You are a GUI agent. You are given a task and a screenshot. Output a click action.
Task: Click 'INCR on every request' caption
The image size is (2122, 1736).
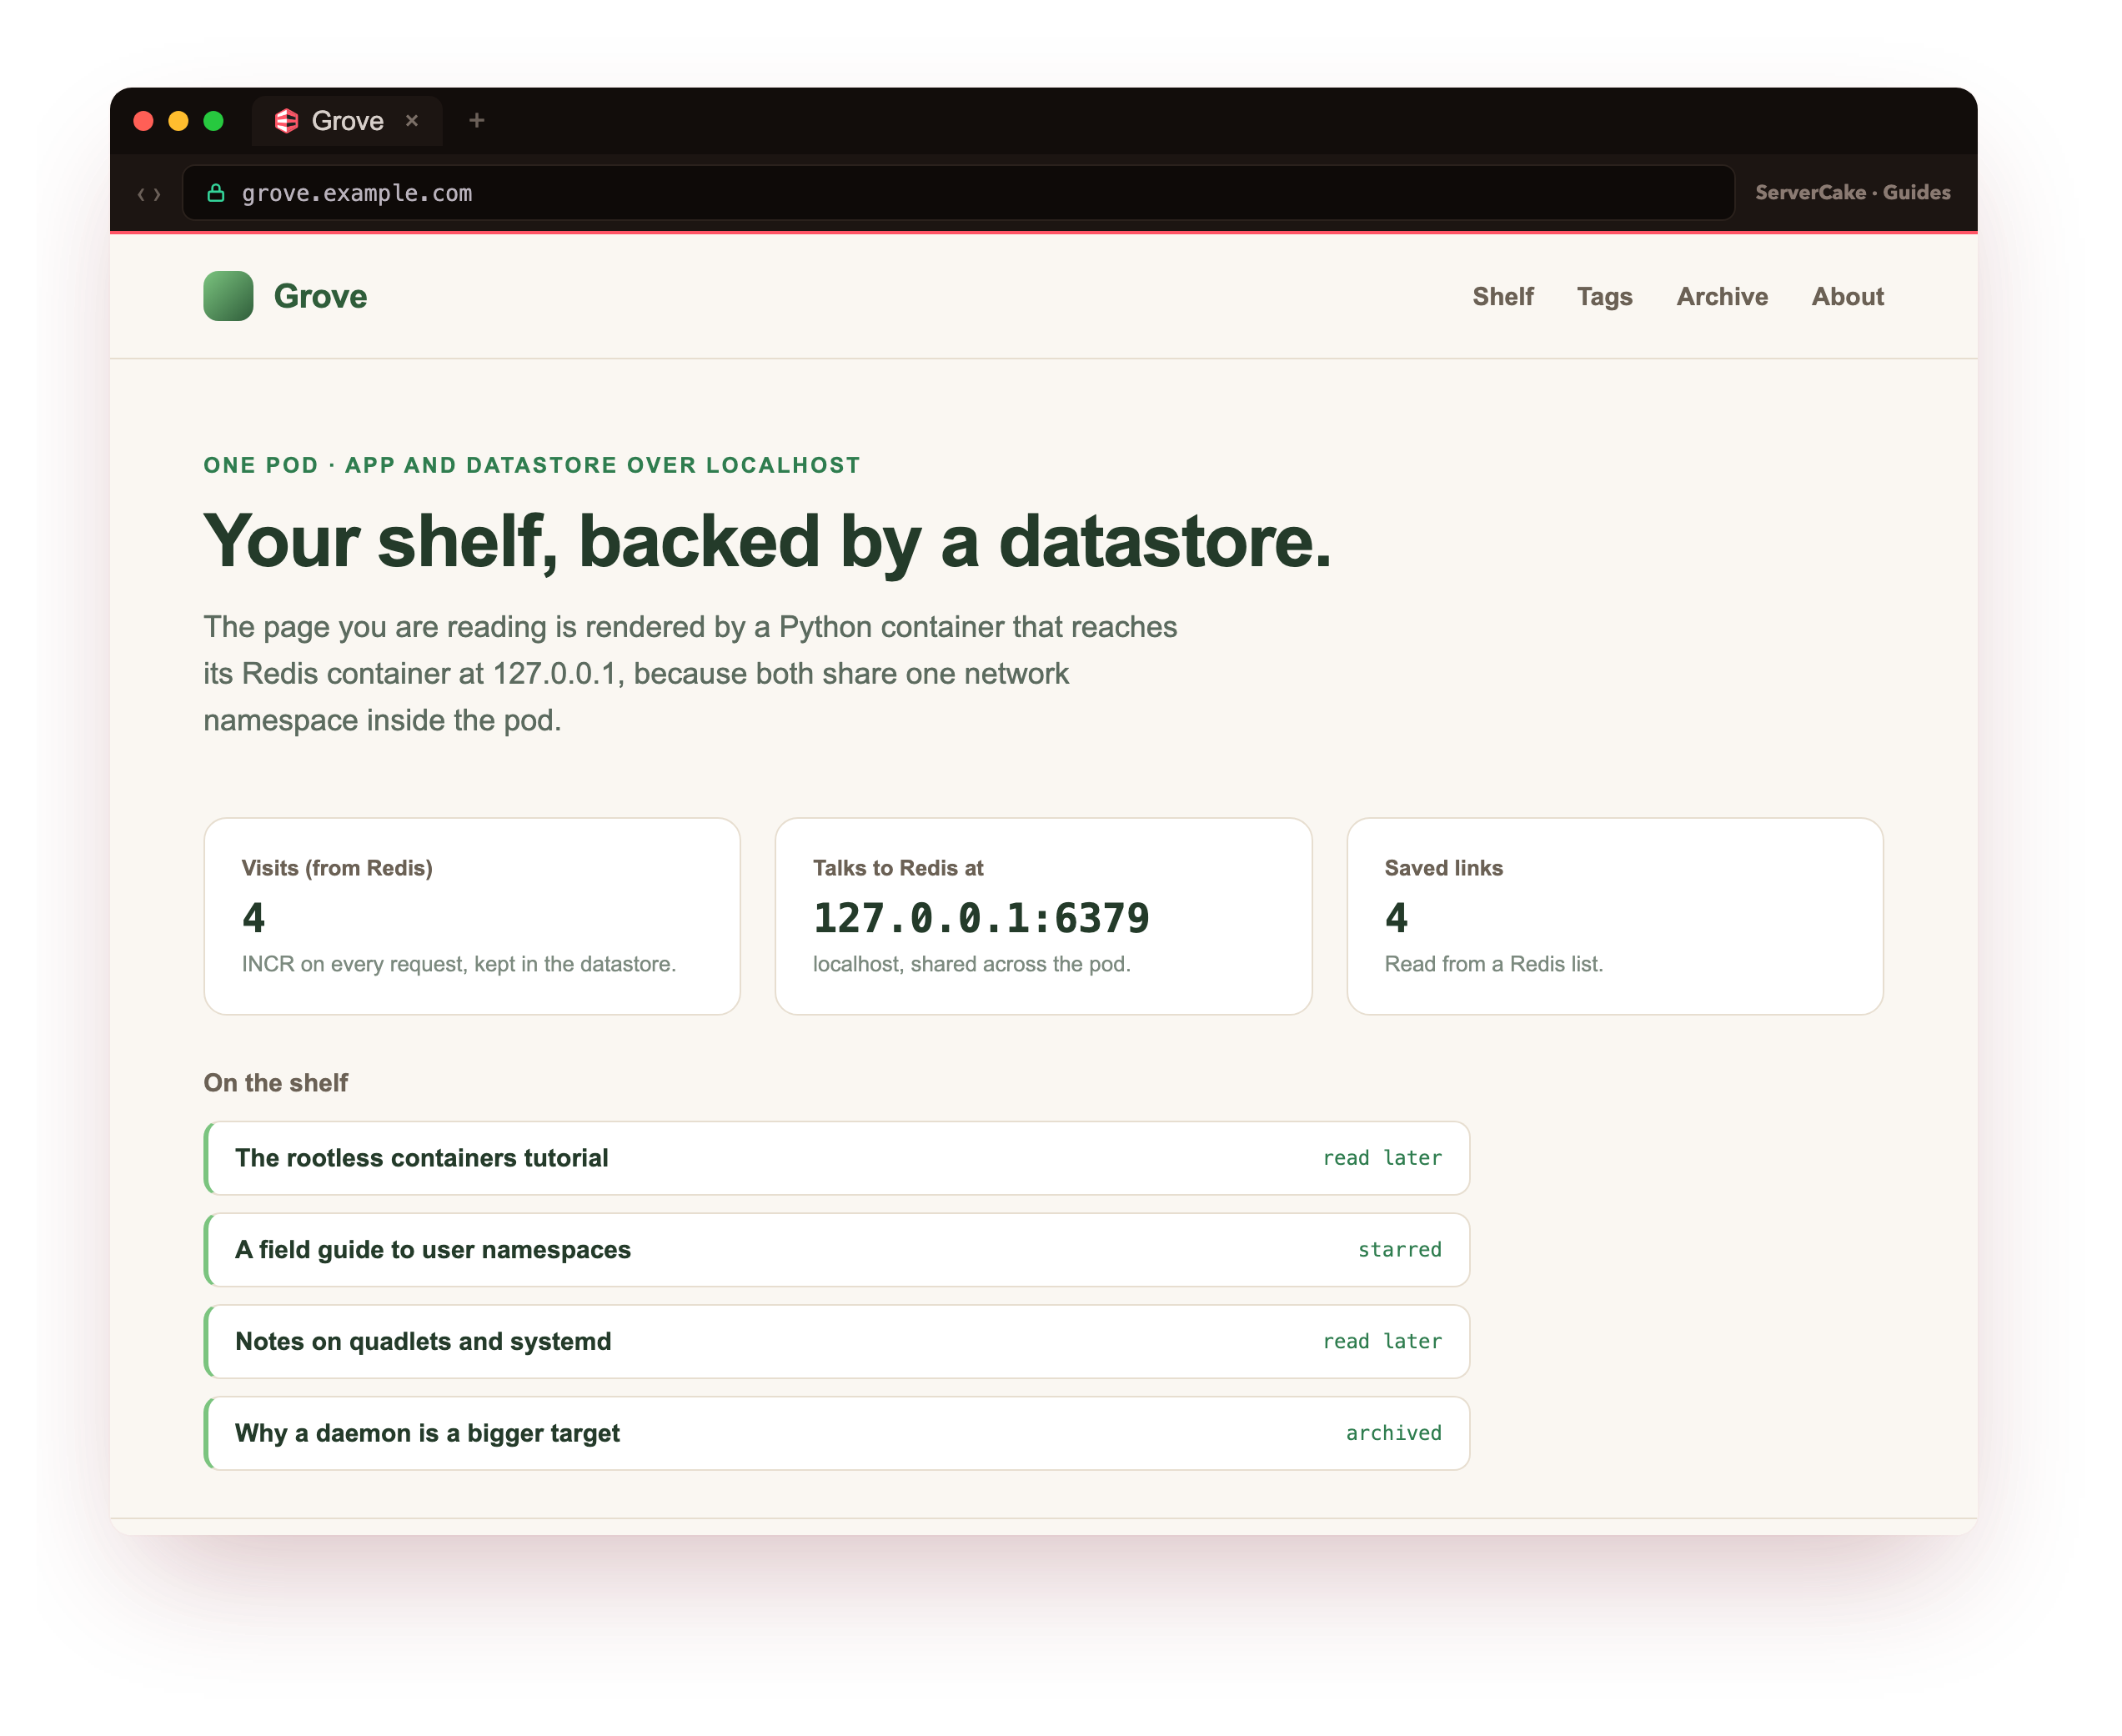click(x=459, y=964)
